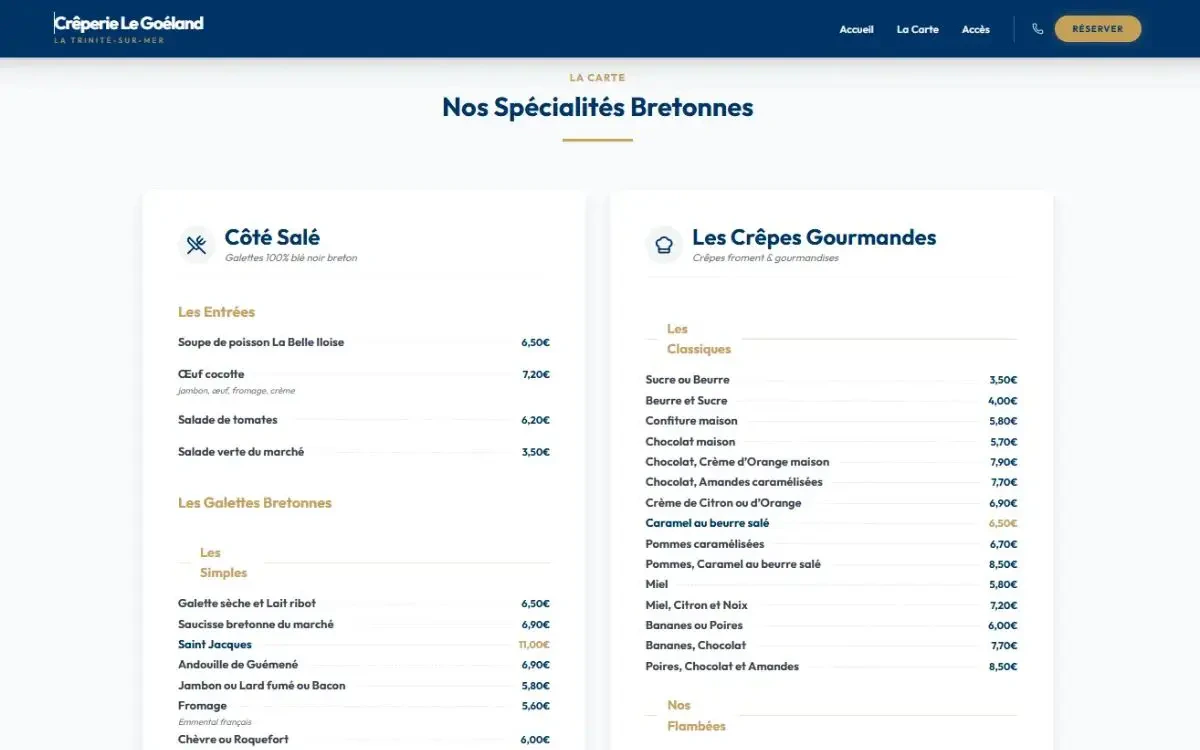
Task: Click the Les Entrées section heading
Action: (x=216, y=312)
